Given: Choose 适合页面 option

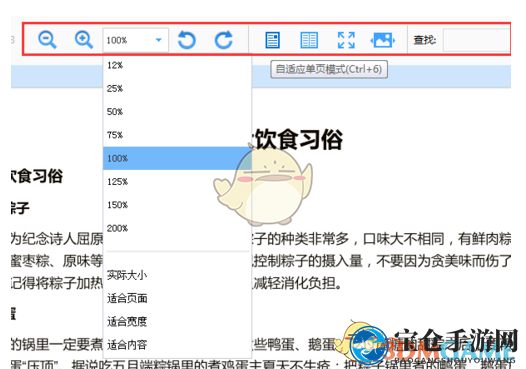Looking at the screenshot, I should point(177,298).
